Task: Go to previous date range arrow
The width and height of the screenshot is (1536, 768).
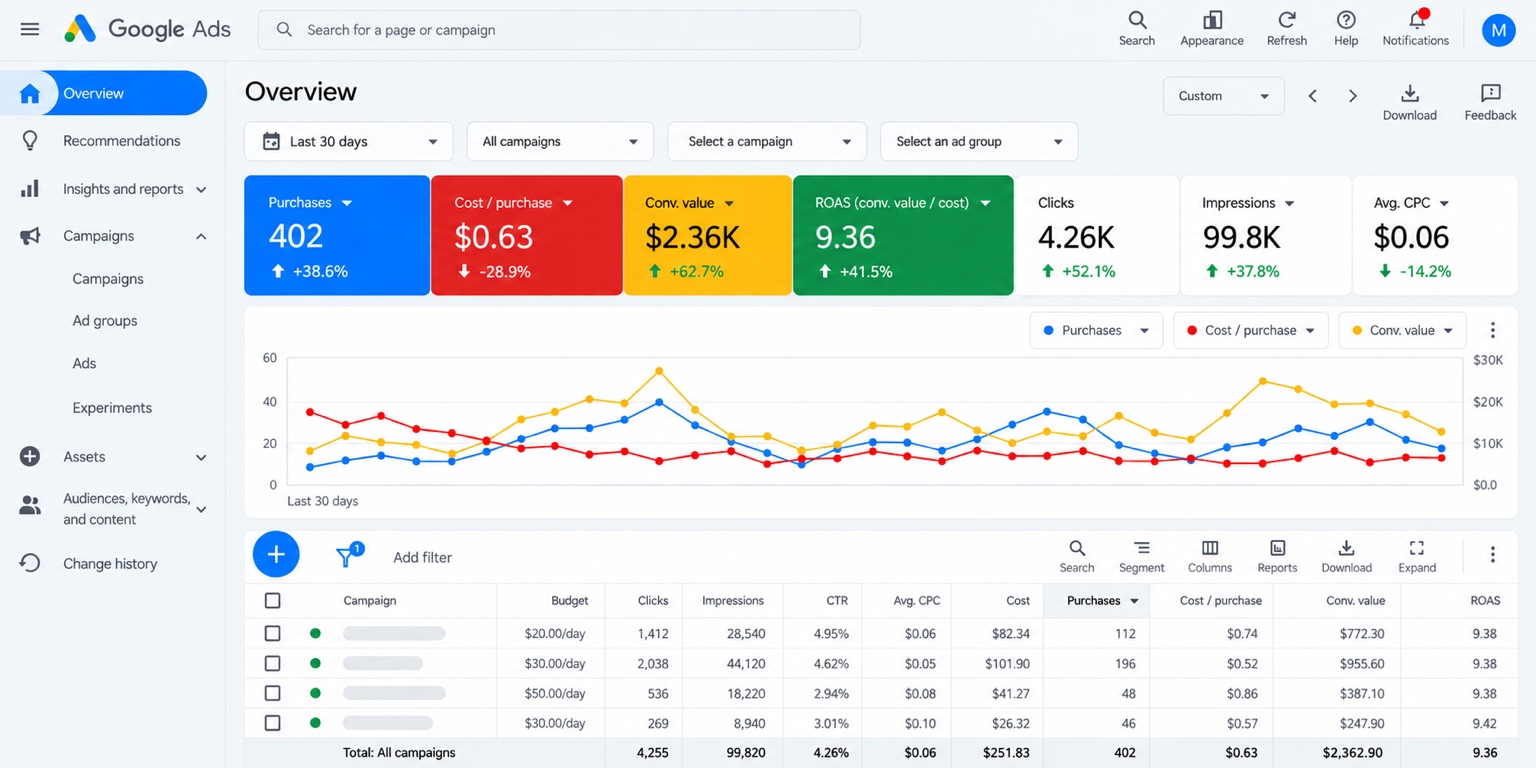Action: tap(1312, 96)
